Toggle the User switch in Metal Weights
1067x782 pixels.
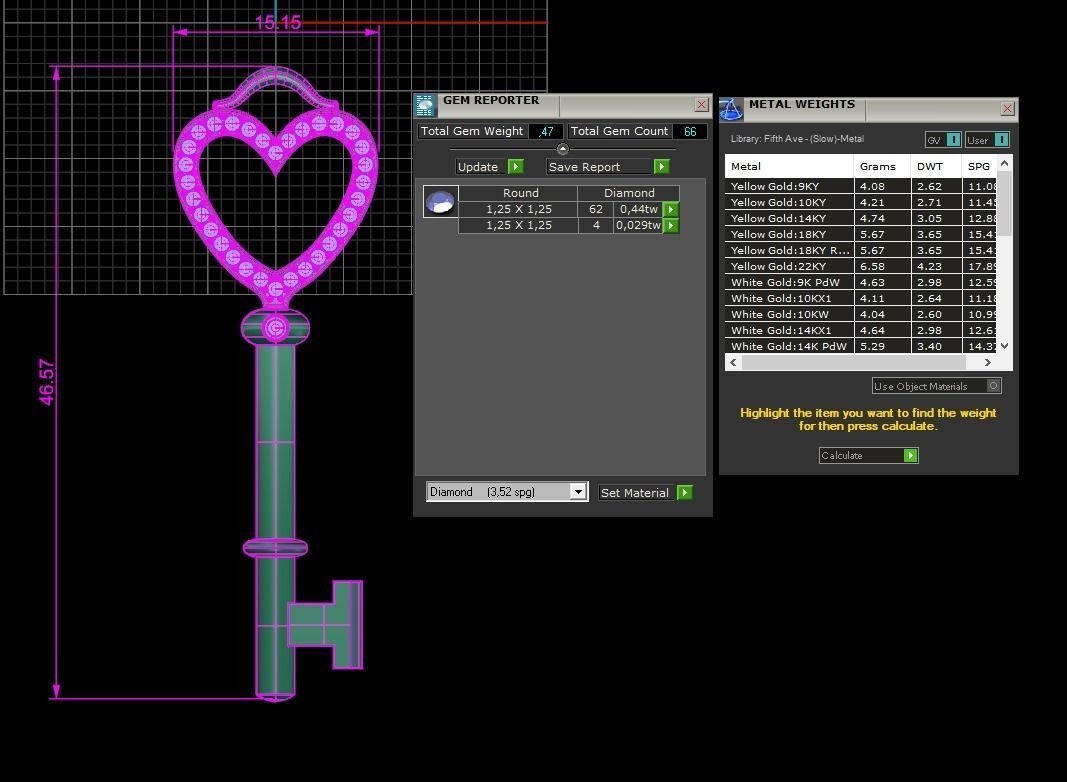(x=1001, y=140)
